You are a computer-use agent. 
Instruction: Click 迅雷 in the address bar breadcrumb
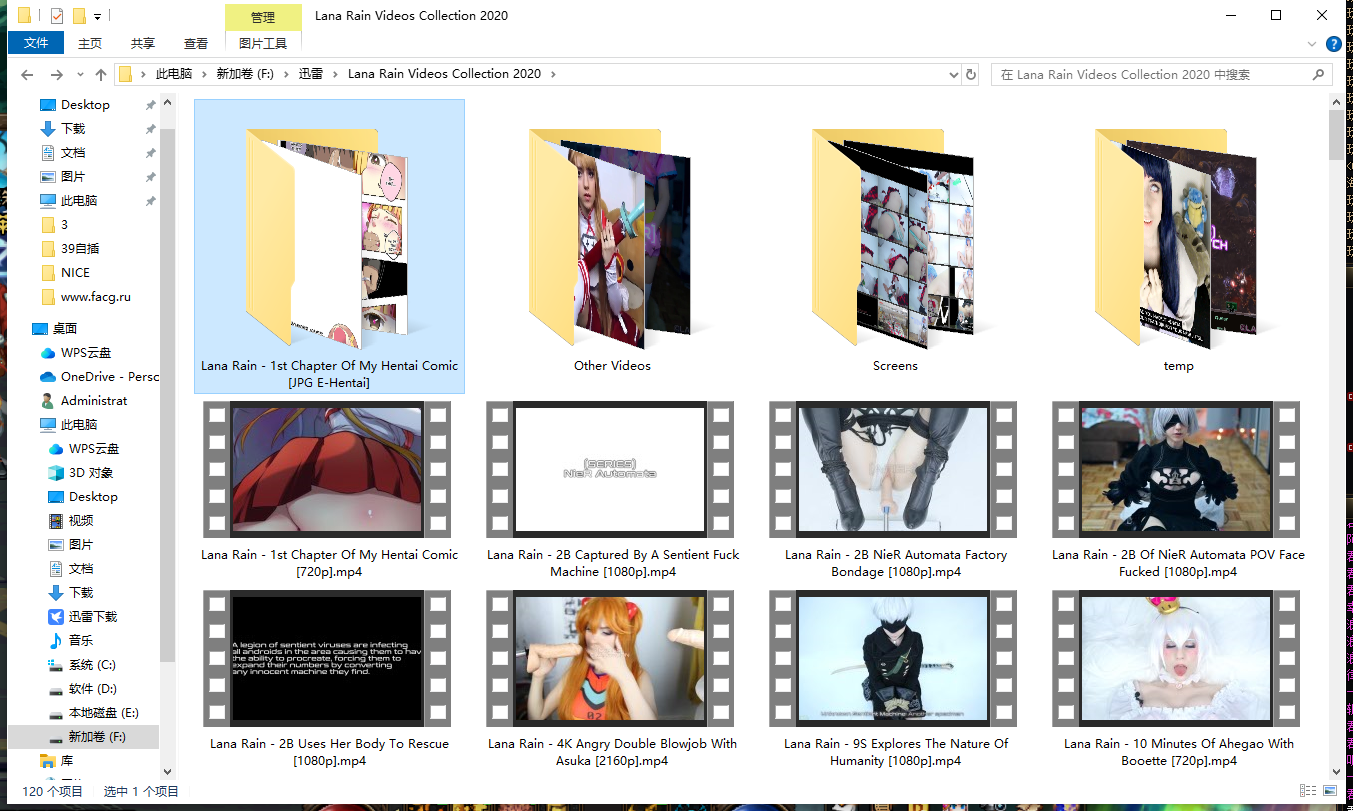point(311,74)
